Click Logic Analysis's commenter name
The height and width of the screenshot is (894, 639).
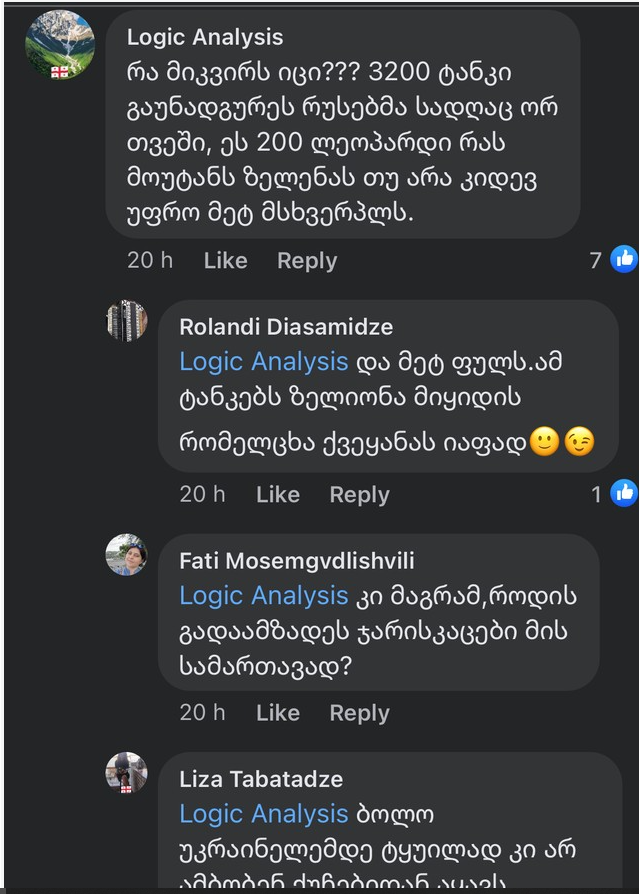coord(204,38)
